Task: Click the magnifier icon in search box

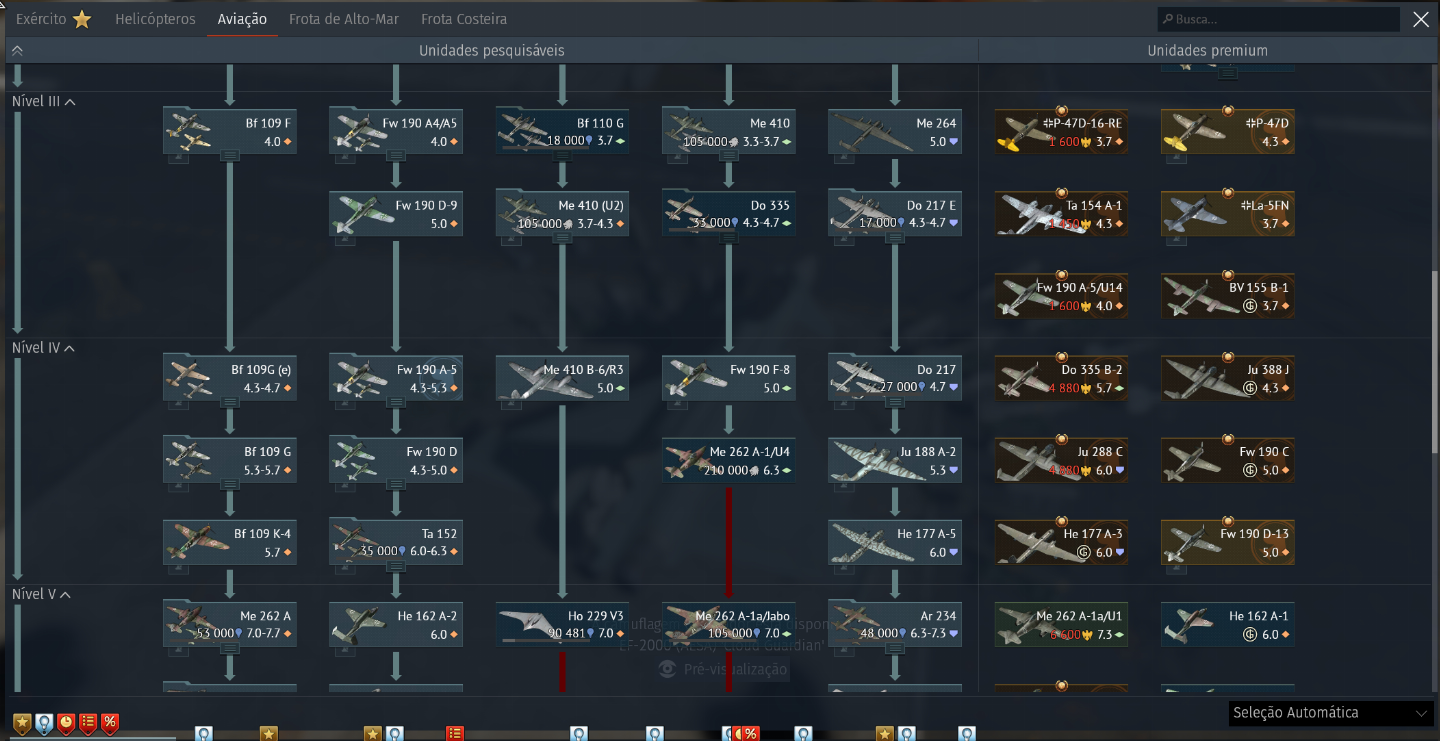Action: point(1167,19)
